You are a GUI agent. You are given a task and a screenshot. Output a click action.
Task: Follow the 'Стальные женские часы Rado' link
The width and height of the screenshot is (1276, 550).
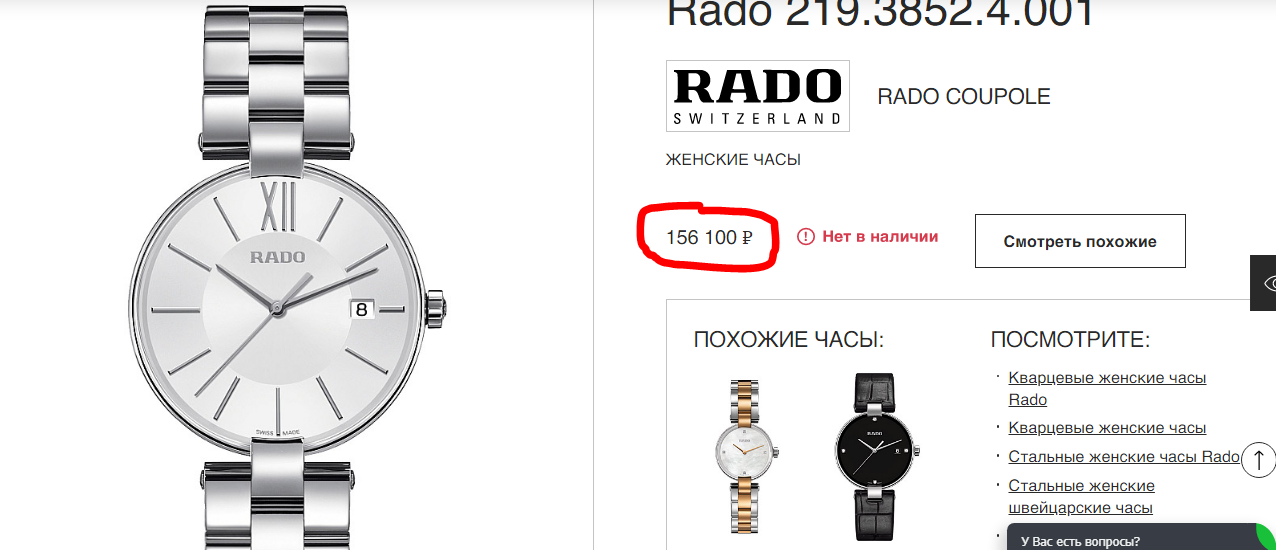[x=1124, y=456]
